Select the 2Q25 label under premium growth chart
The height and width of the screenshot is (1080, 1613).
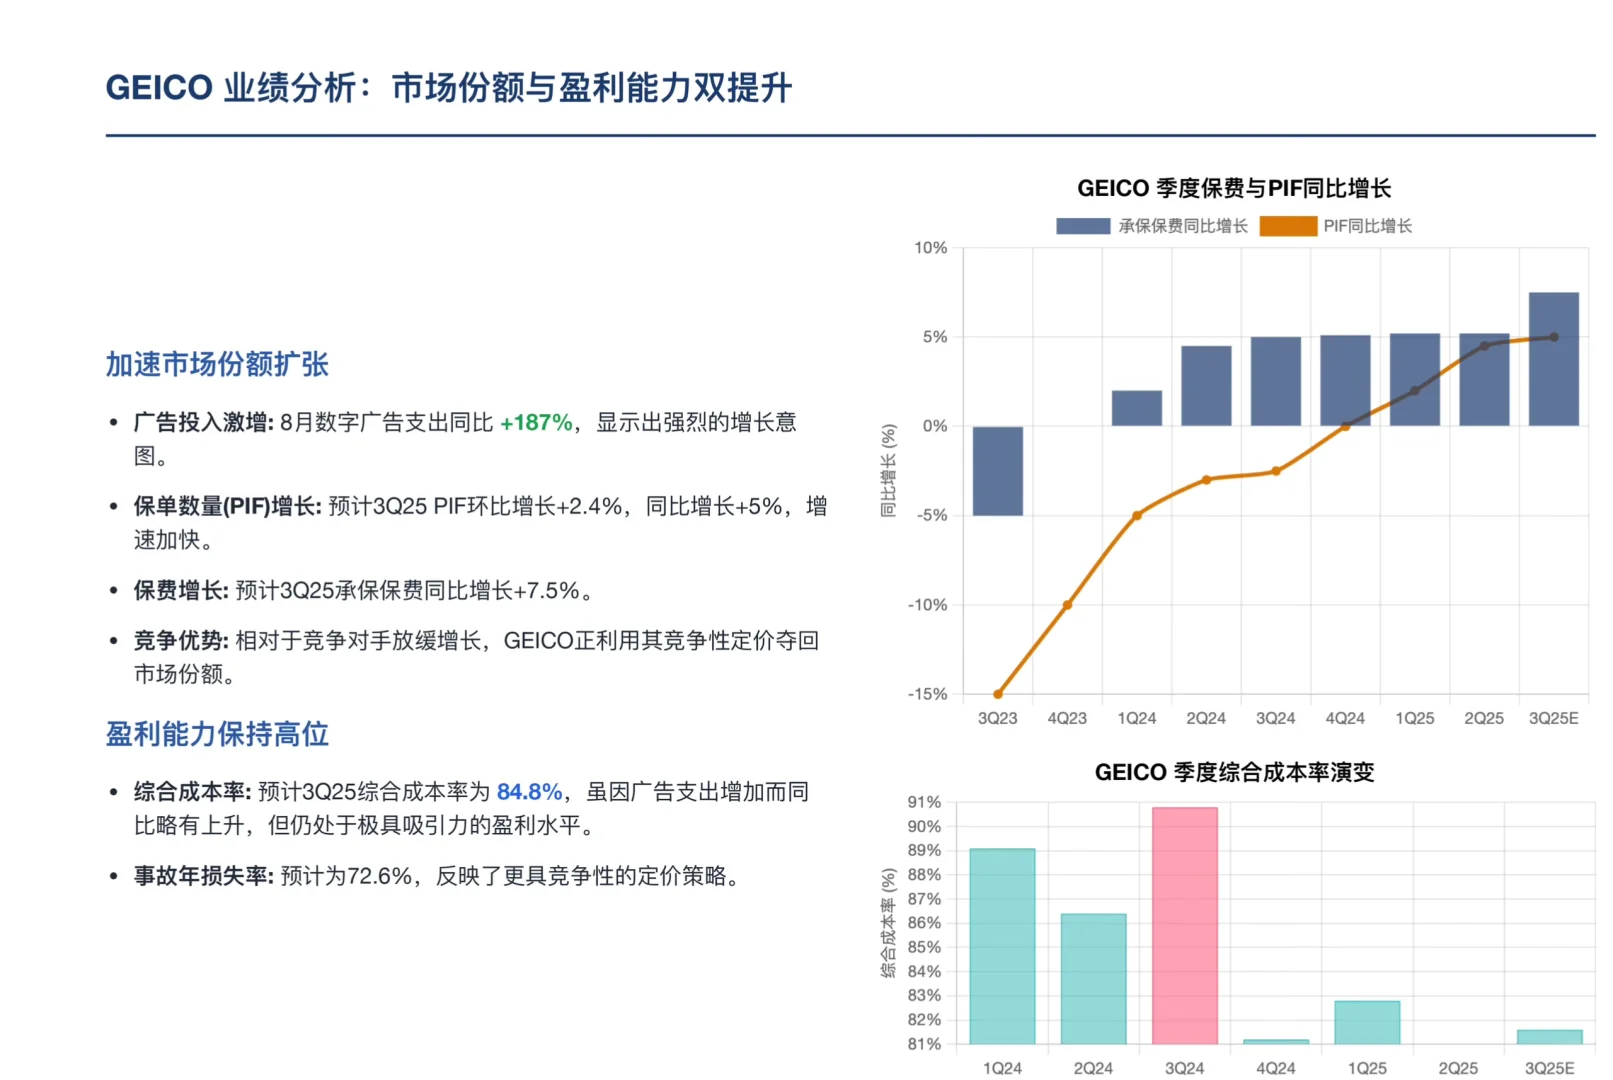tap(1484, 718)
